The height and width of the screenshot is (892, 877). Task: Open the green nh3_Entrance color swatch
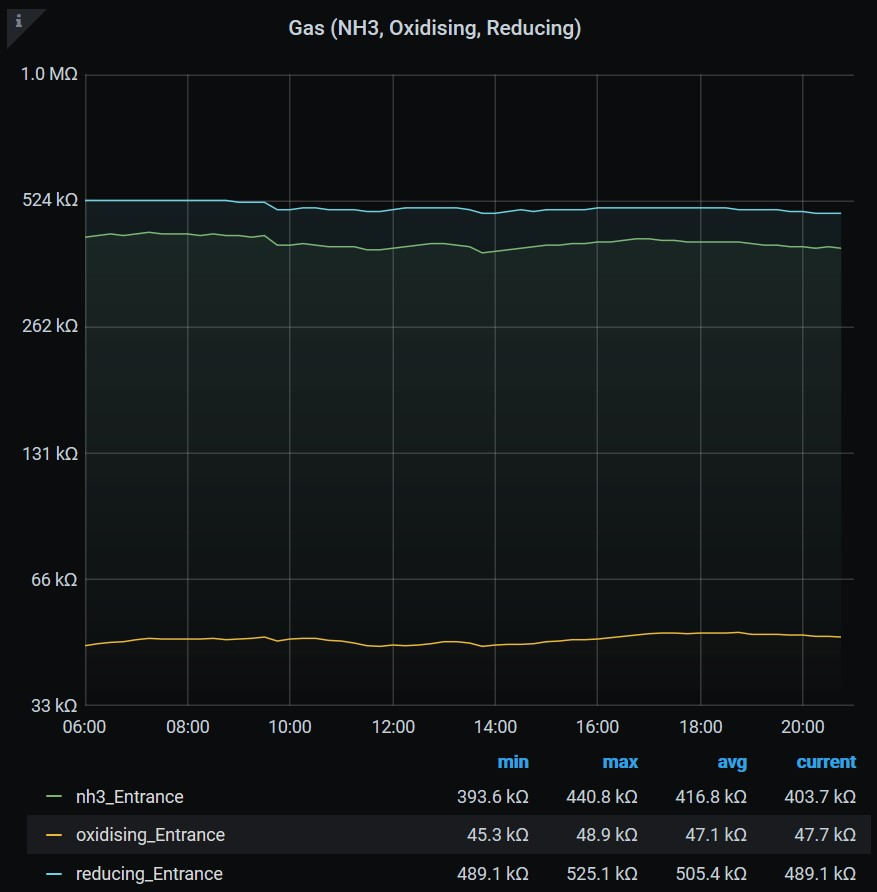54,797
